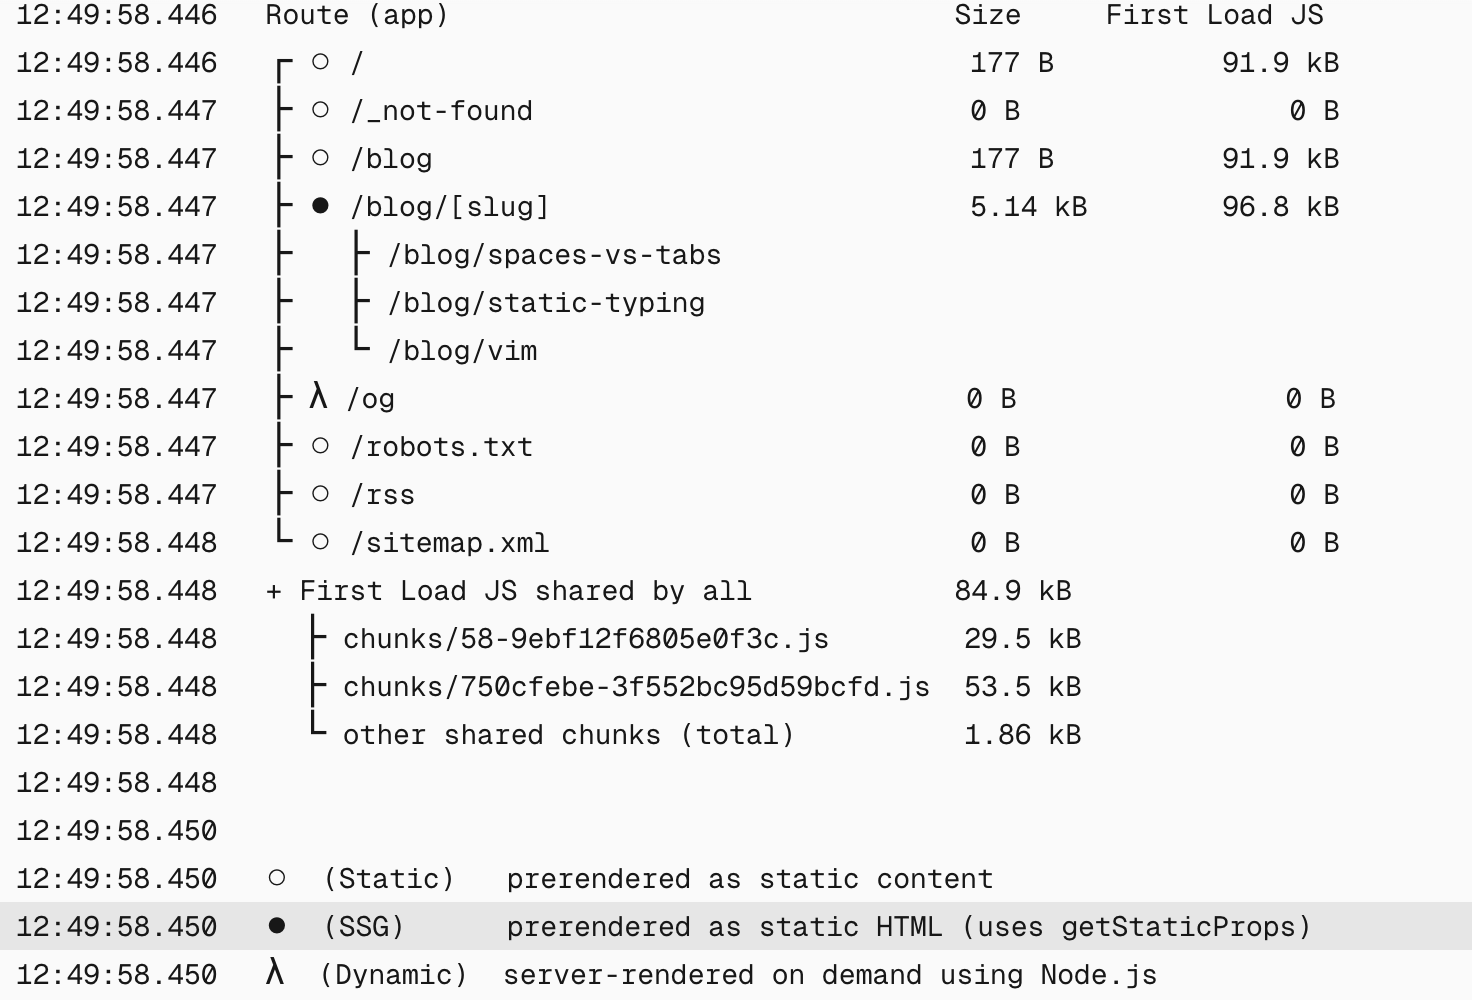Click chunks/58-9ebf12f6805e0f3c.js file name
This screenshot has width=1472, height=1000.
[x=586, y=639]
